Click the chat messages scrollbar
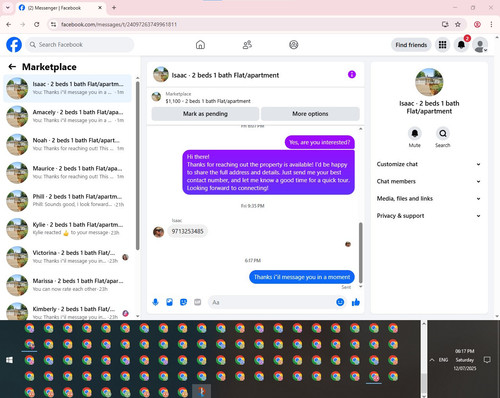The width and height of the screenshot is (500, 398). (360, 252)
